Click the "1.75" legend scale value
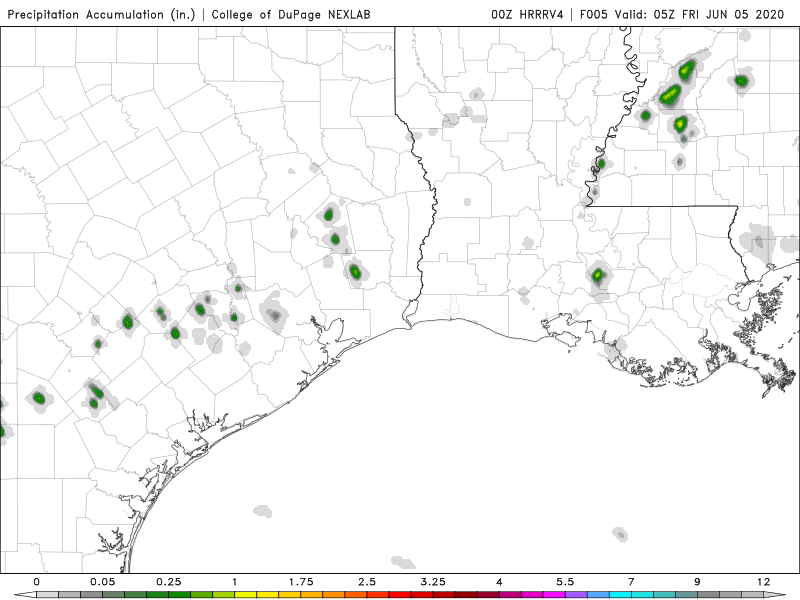The width and height of the screenshot is (800, 600). pos(301,582)
